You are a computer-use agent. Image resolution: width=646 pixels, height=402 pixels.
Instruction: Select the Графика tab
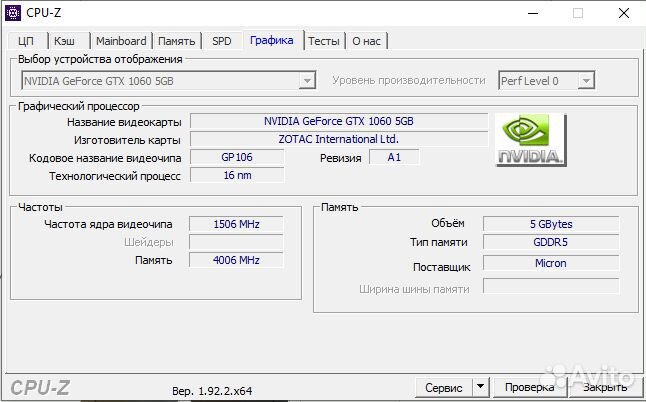[x=272, y=40]
